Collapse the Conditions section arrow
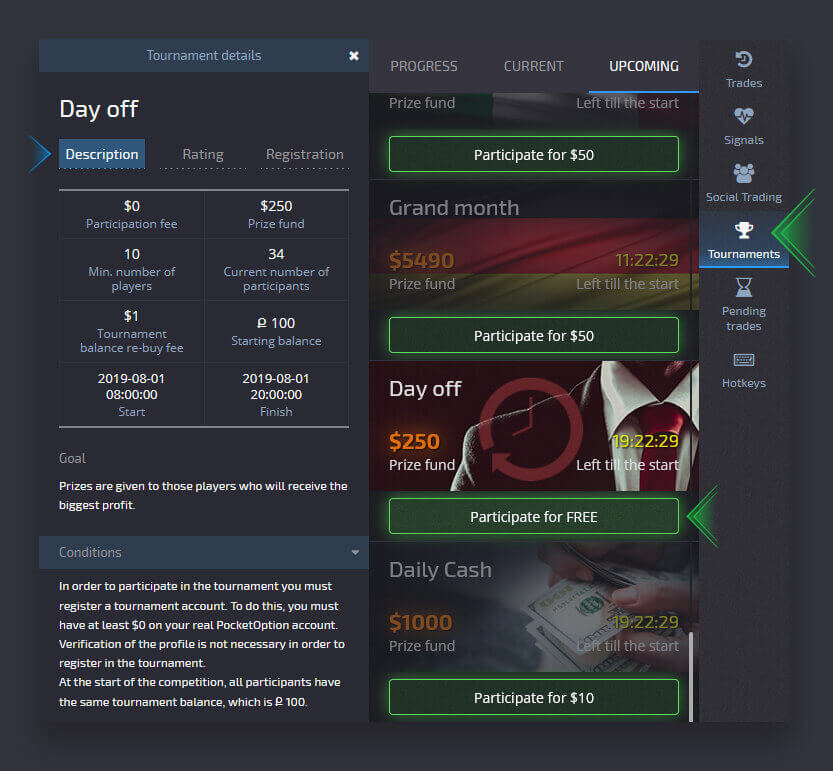 tap(355, 553)
